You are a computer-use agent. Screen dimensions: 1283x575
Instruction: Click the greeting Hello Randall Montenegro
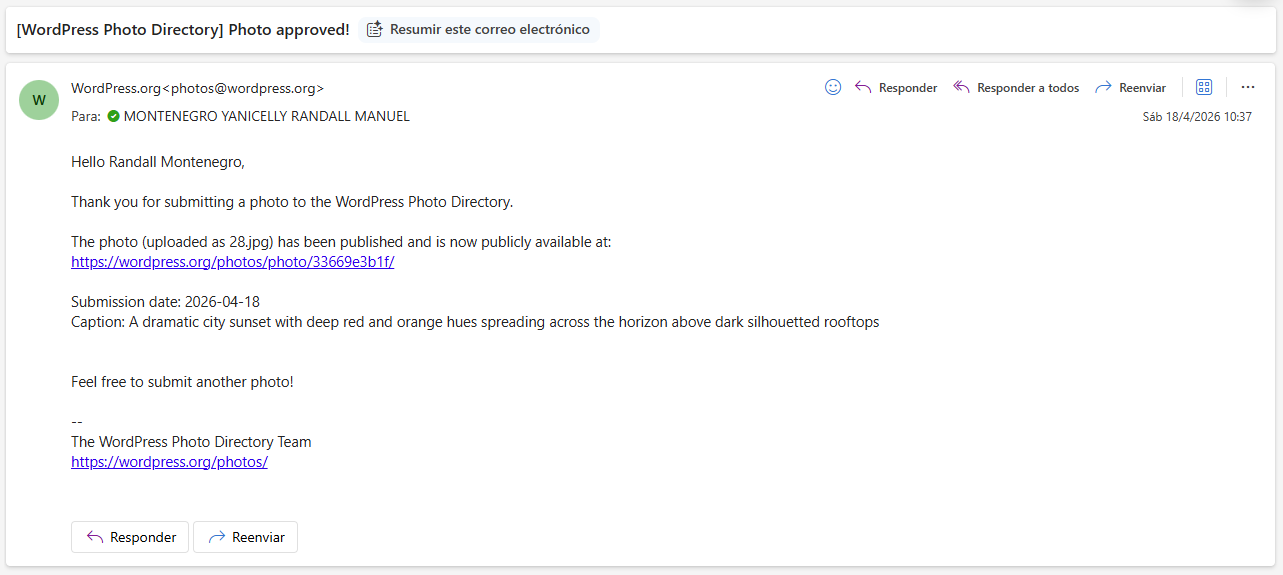pos(158,161)
